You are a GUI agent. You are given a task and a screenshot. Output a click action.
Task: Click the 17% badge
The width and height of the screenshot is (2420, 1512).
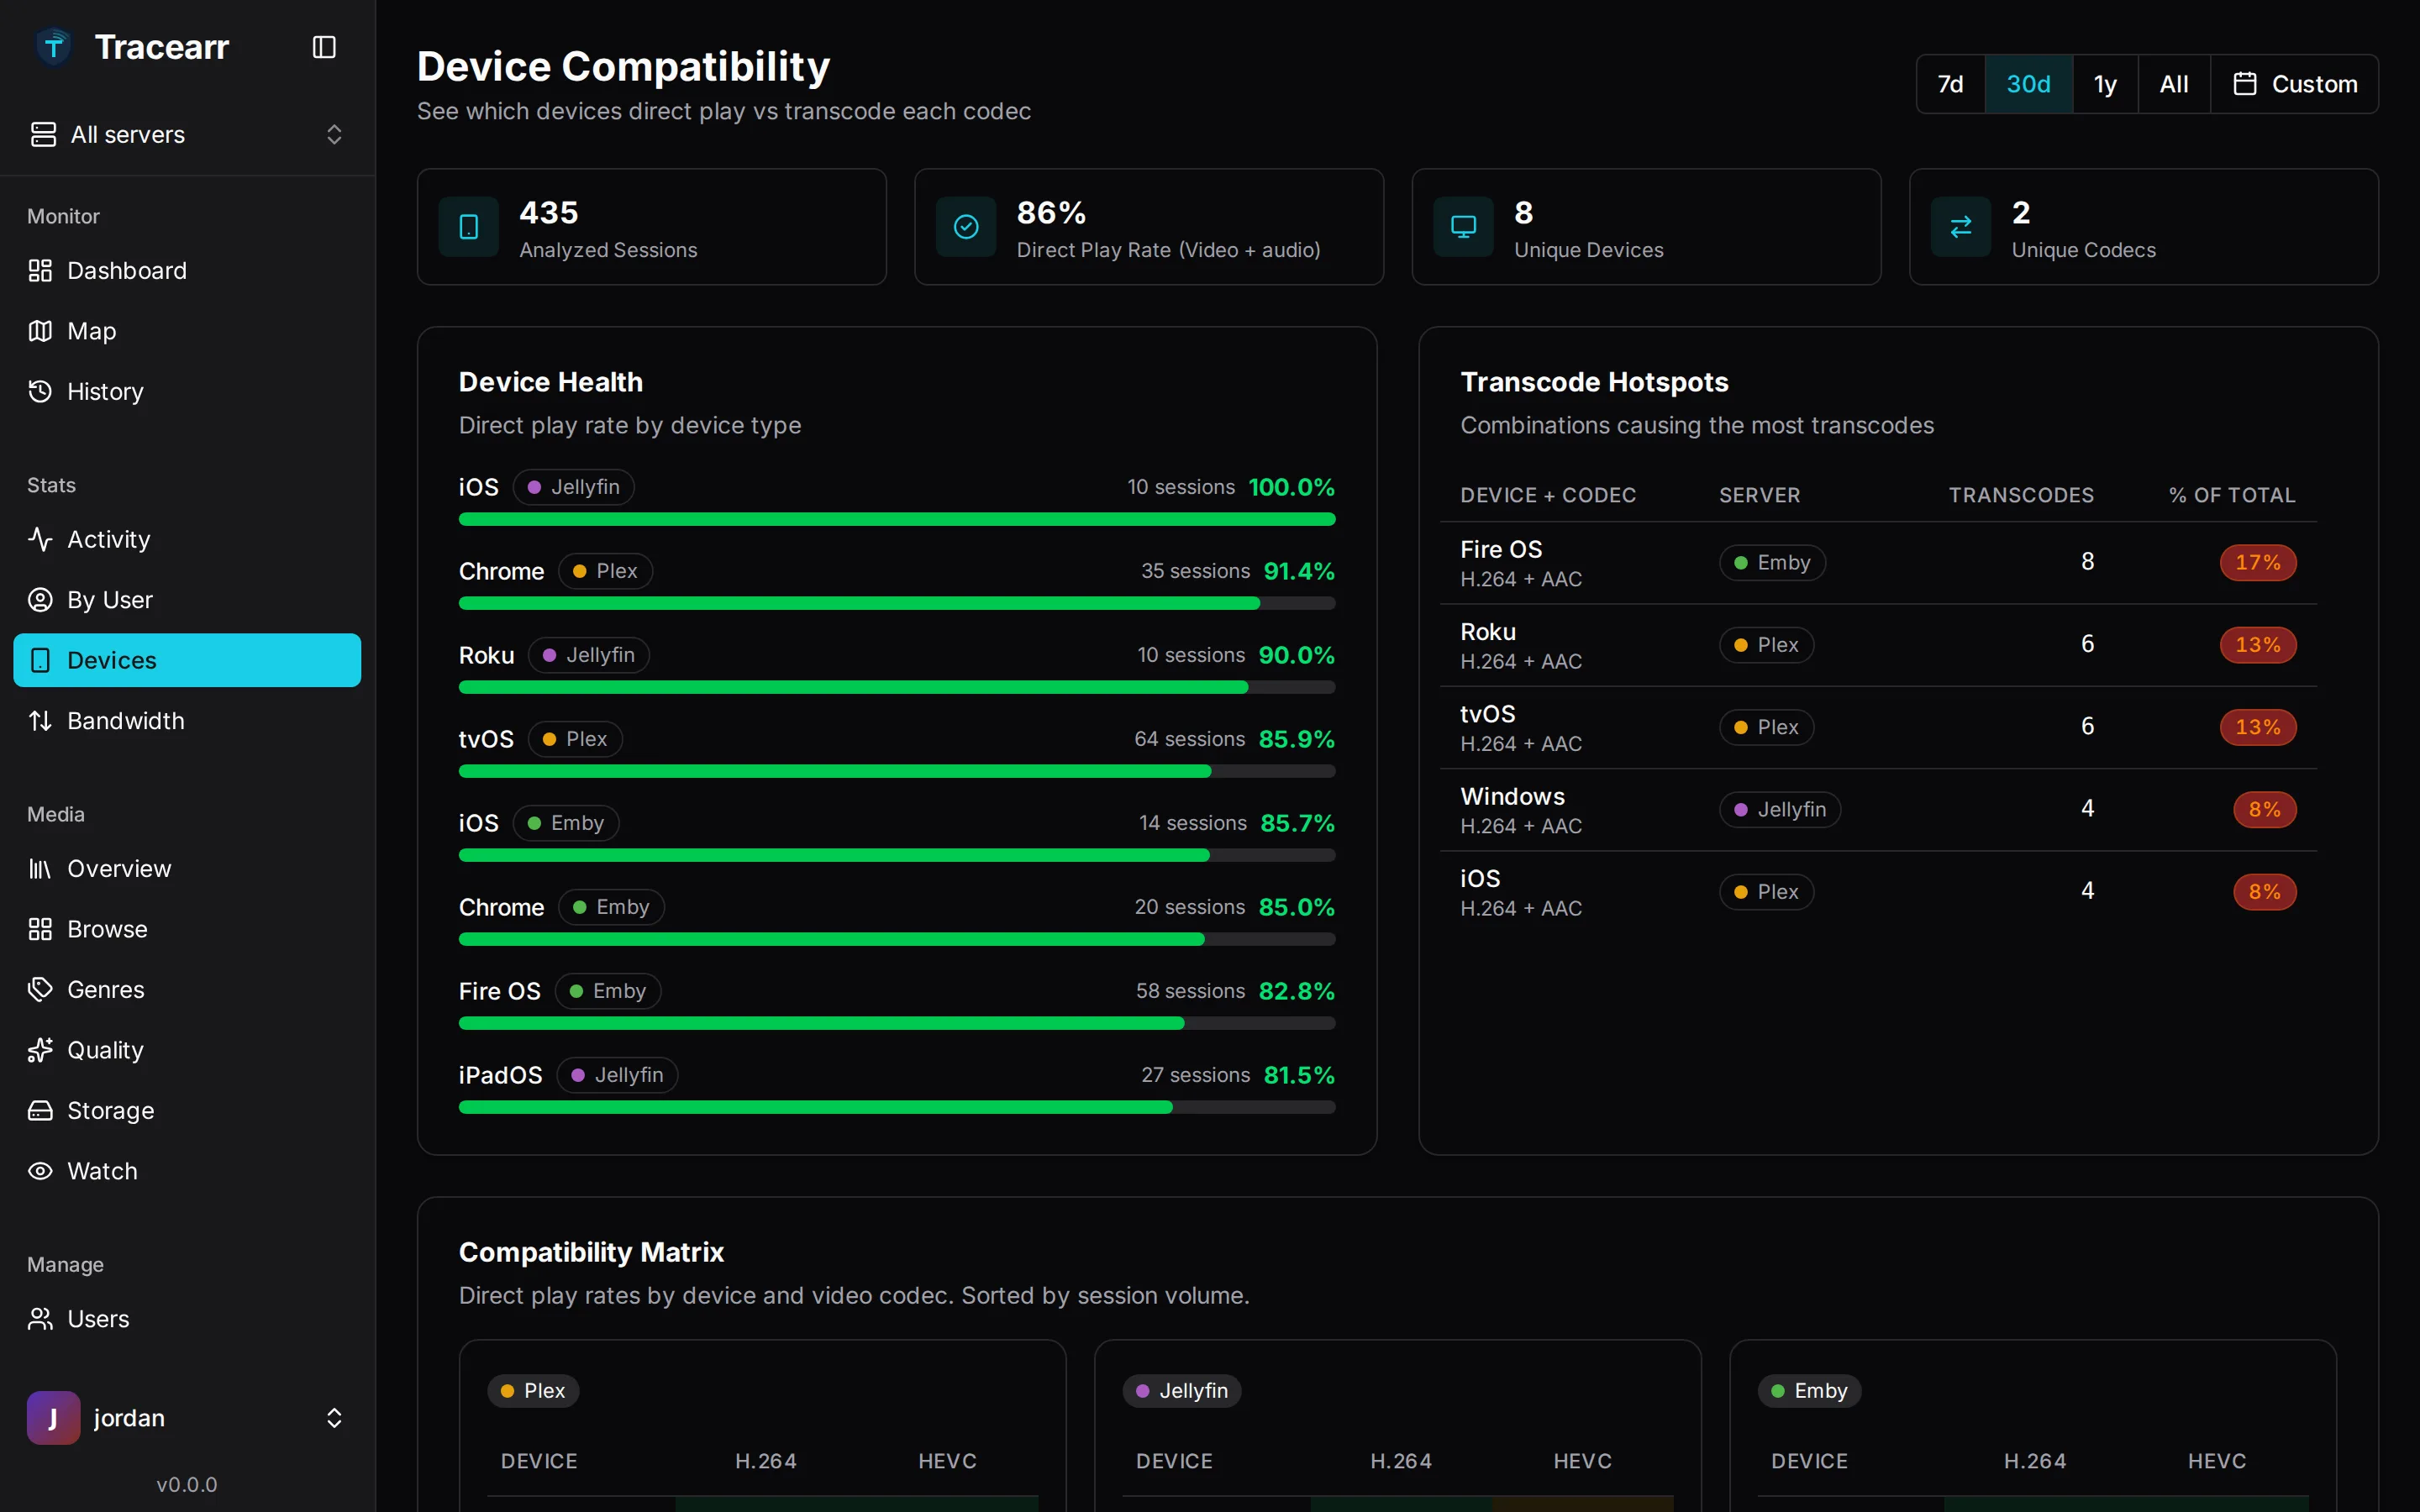click(x=2258, y=563)
